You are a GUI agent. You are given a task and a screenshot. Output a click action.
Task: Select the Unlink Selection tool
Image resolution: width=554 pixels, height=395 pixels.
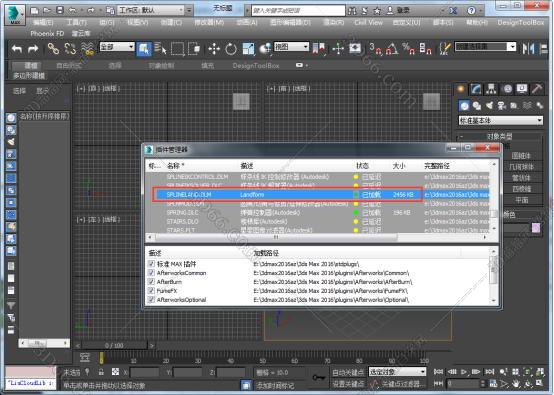(70, 48)
